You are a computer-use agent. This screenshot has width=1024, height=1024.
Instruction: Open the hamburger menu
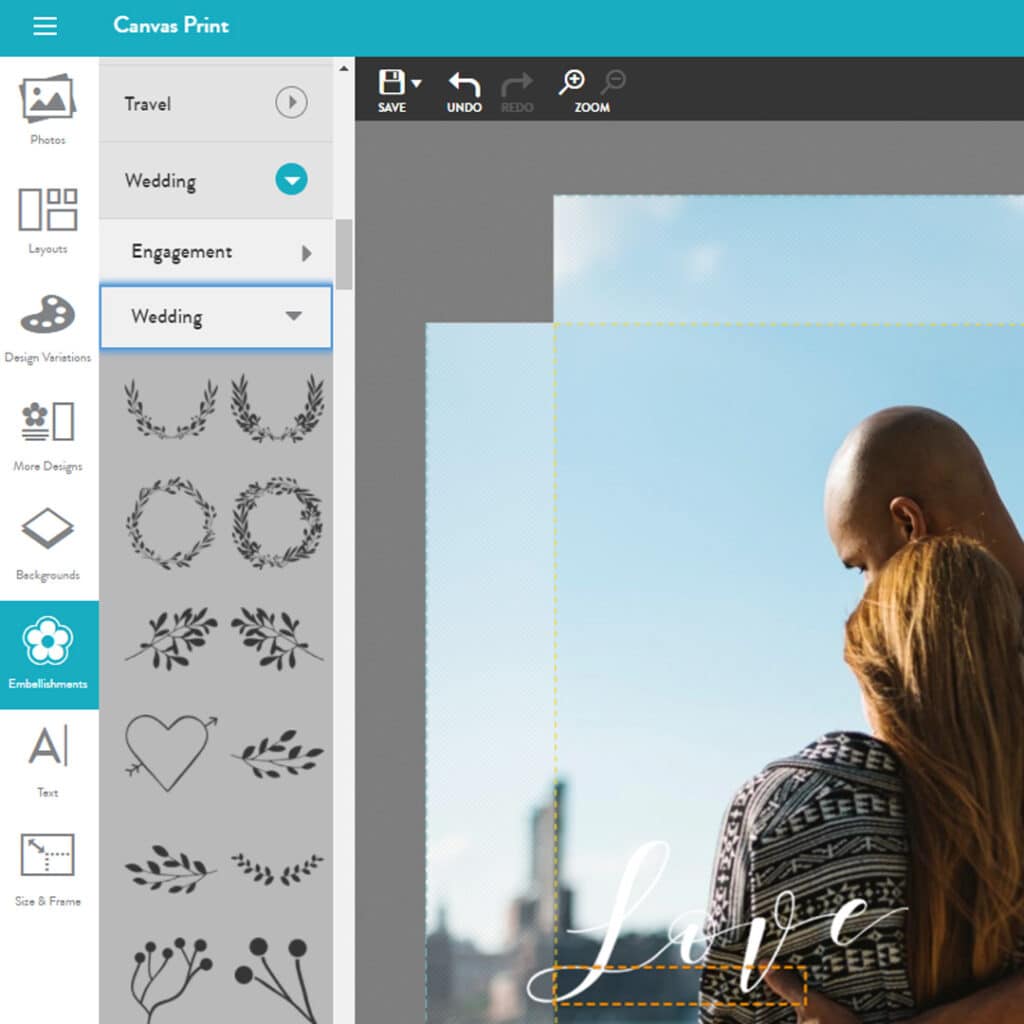point(45,27)
